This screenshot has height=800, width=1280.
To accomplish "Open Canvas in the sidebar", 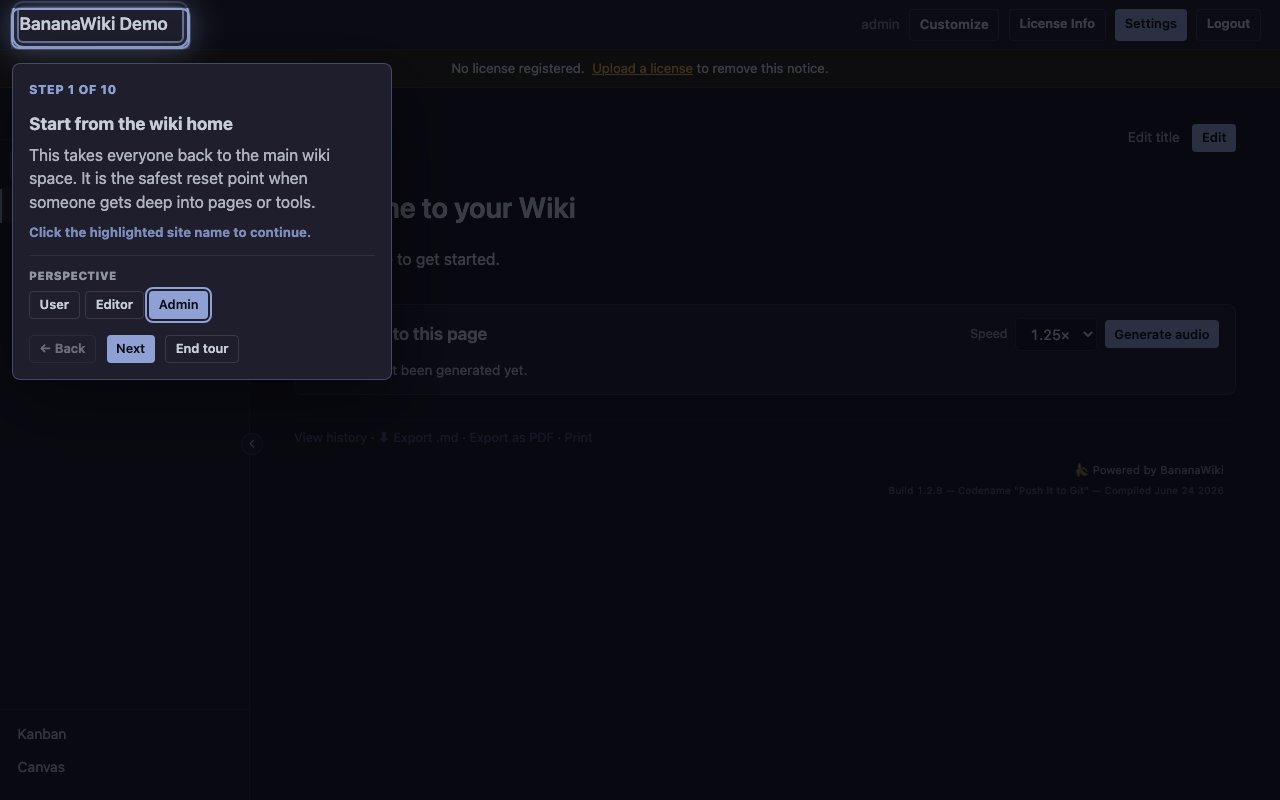I will tap(41, 767).
